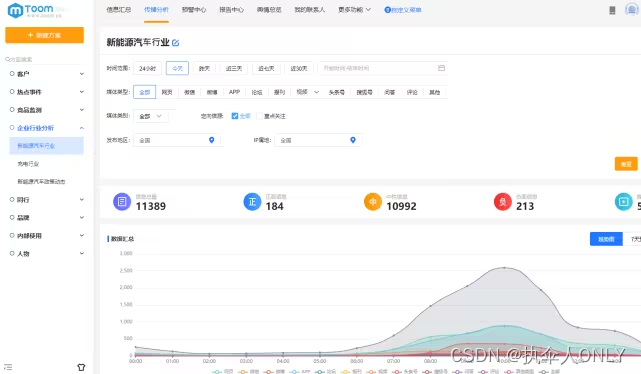Click the edit icon beside 新能源汽车行业 title

pos(175,43)
